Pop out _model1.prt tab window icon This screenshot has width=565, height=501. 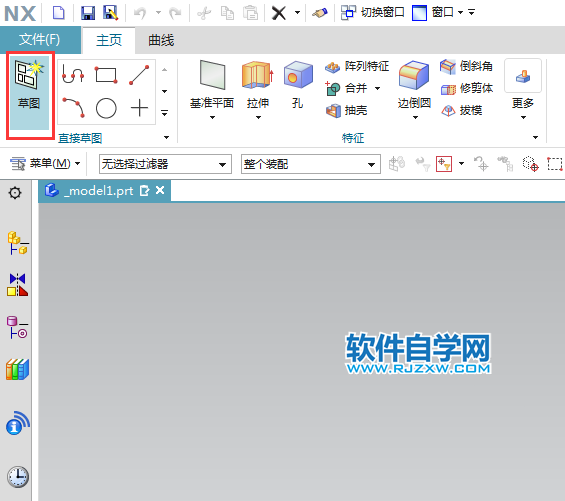pyautogui.click(x=144, y=191)
